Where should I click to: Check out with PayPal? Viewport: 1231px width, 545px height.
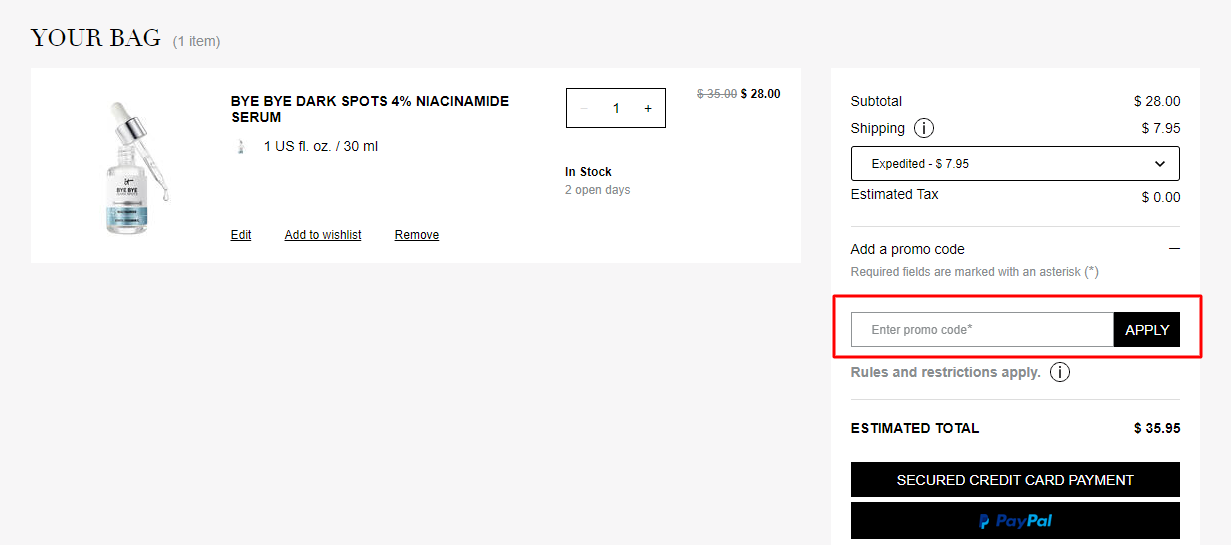coord(1015,521)
